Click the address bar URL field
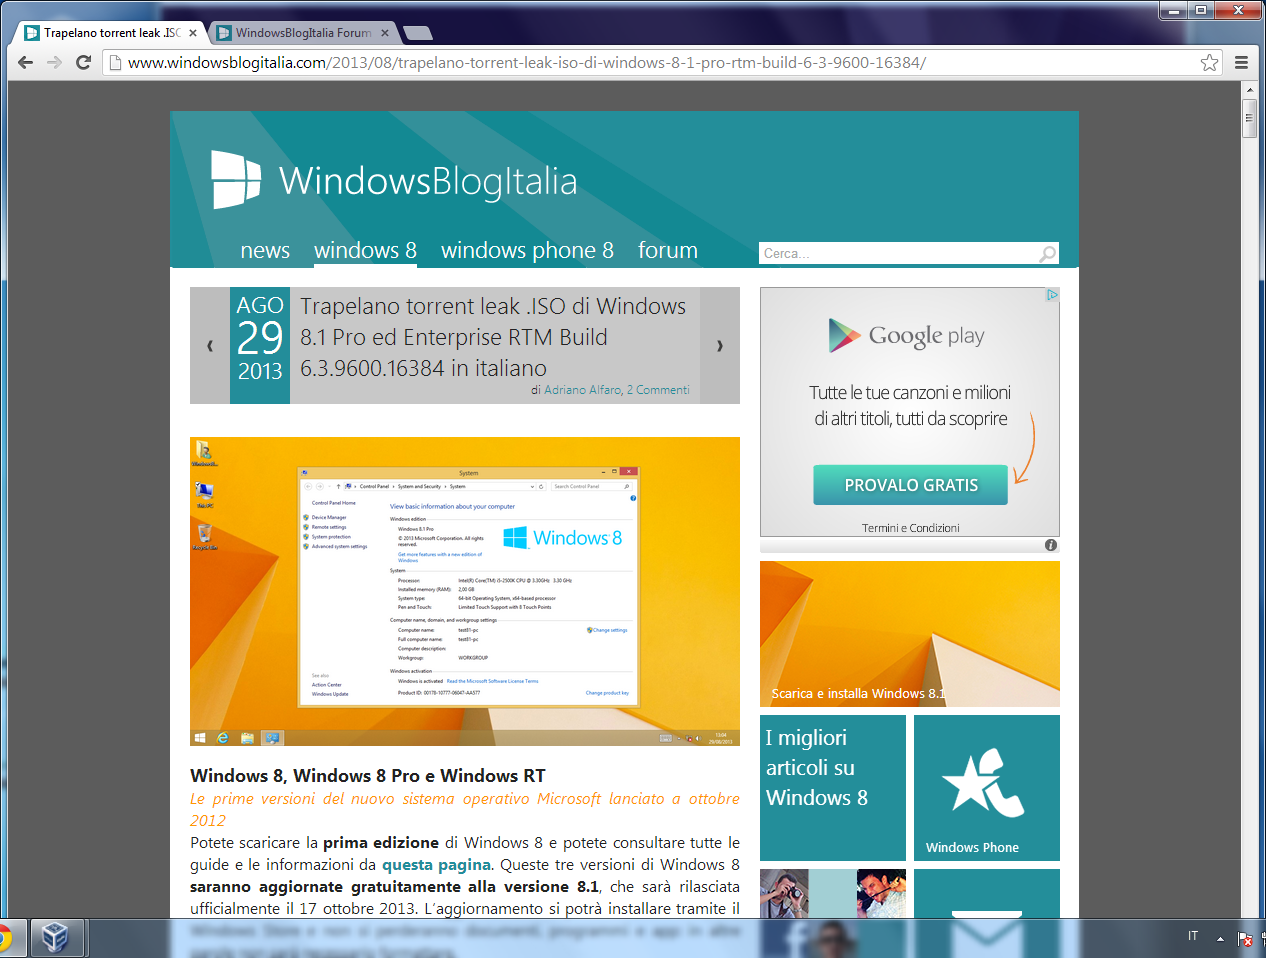This screenshot has height=958, width=1266. pyautogui.click(x=660, y=62)
